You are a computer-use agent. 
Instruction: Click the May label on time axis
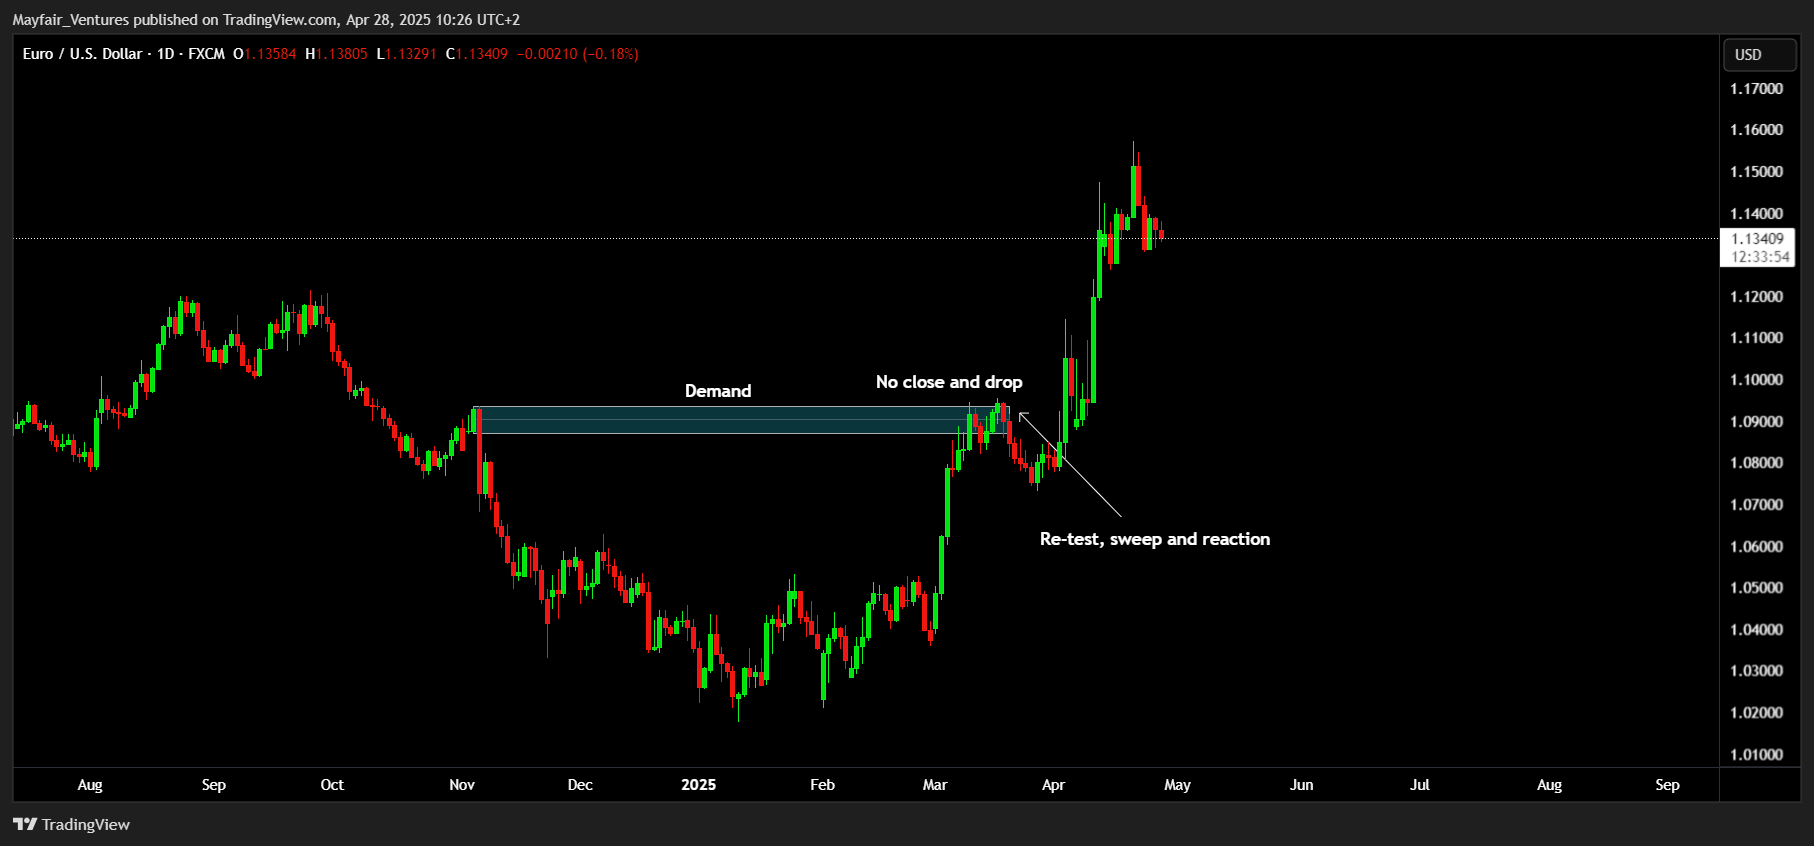[x=1177, y=785]
